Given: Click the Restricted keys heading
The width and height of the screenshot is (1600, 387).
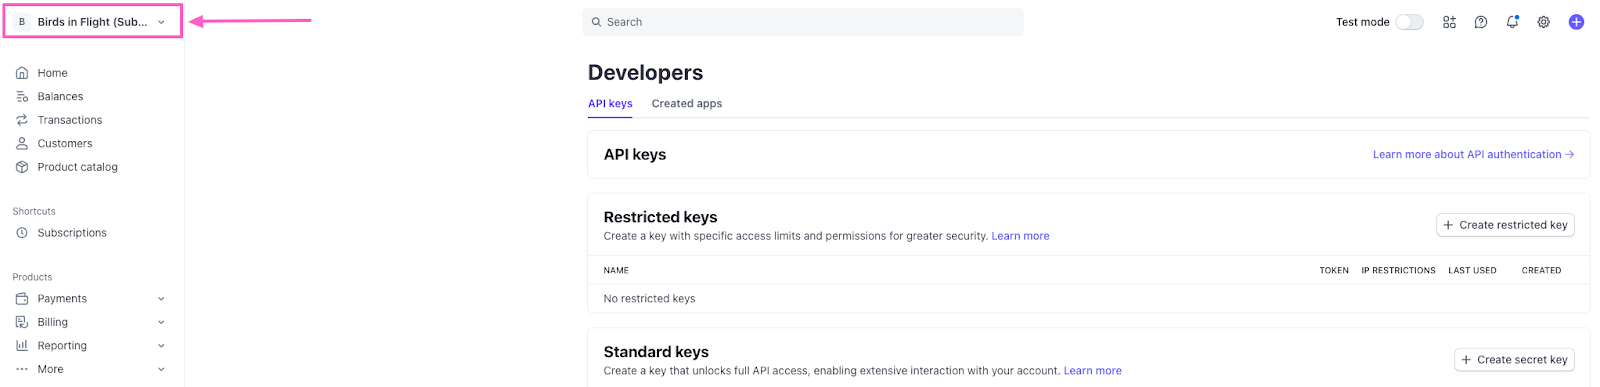Looking at the screenshot, I should click(660, 217).
